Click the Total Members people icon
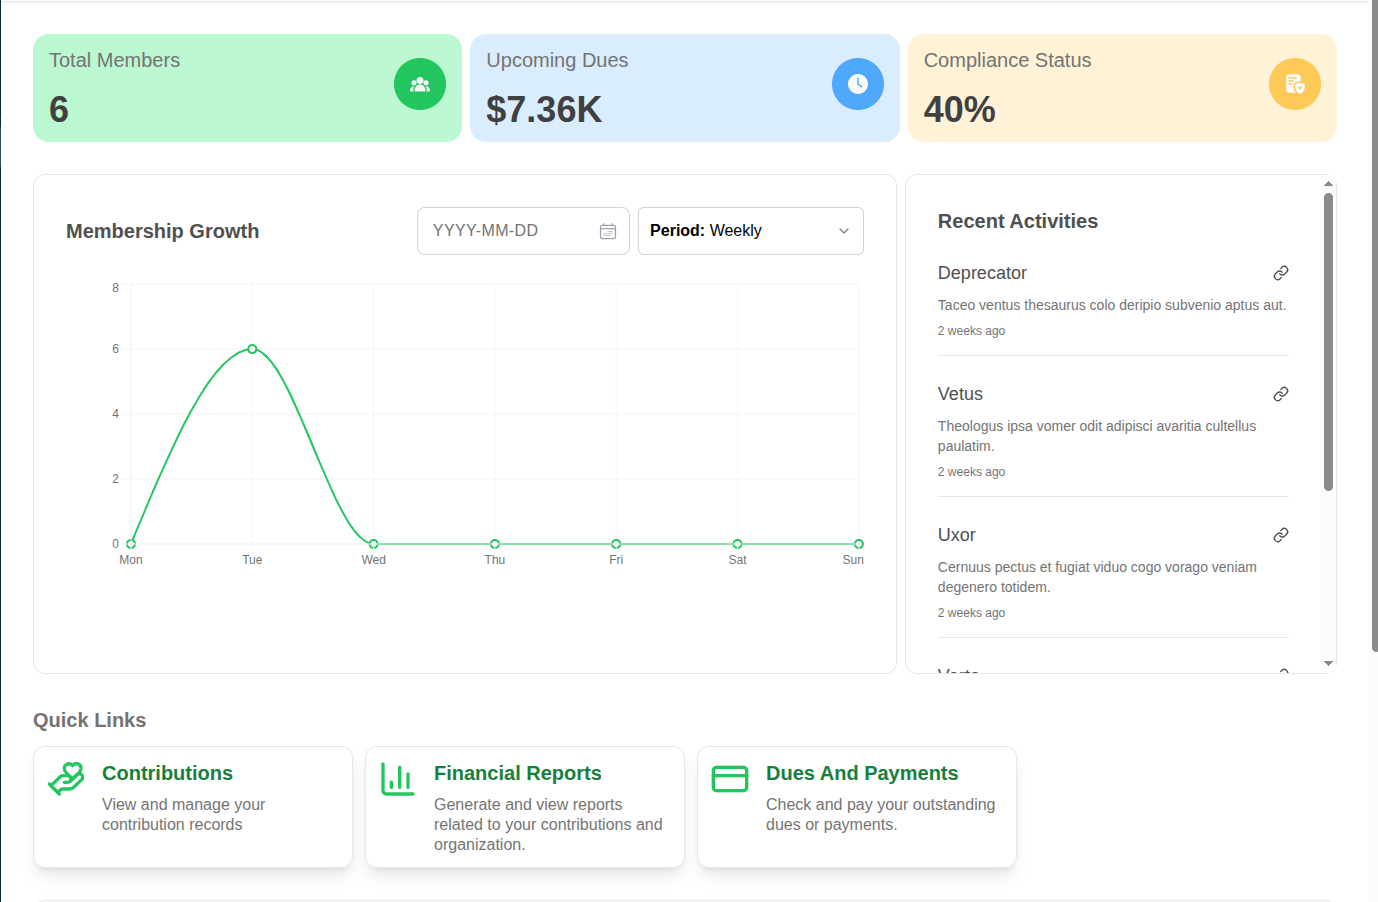The width and height of the screenshot is (1378, 902). (x=420, y=84)
